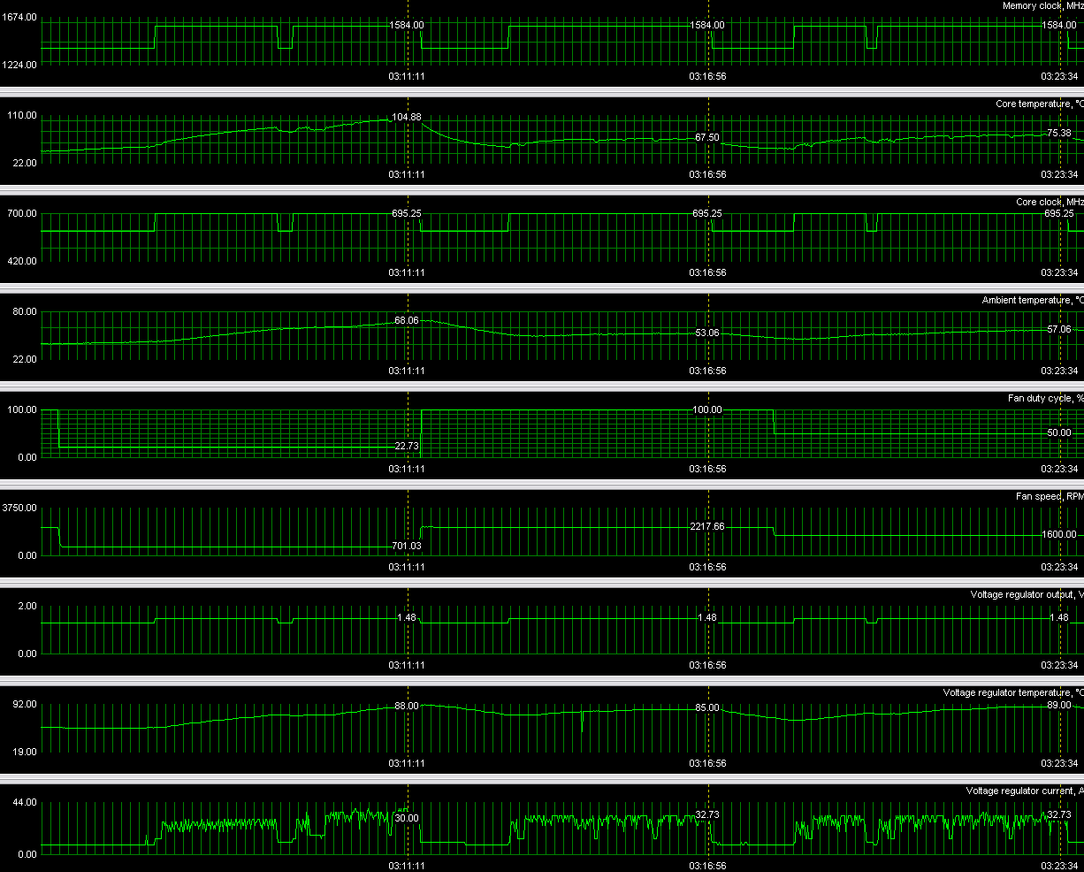Select the 50.00 fan duty cycle reading
1084x872 pixels.
(1059, 433)
